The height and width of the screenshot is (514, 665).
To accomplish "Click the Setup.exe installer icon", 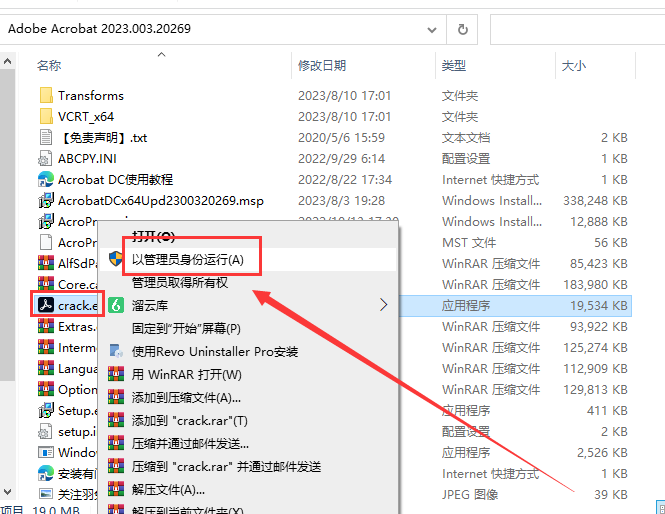I will click(x=46, y=410).
